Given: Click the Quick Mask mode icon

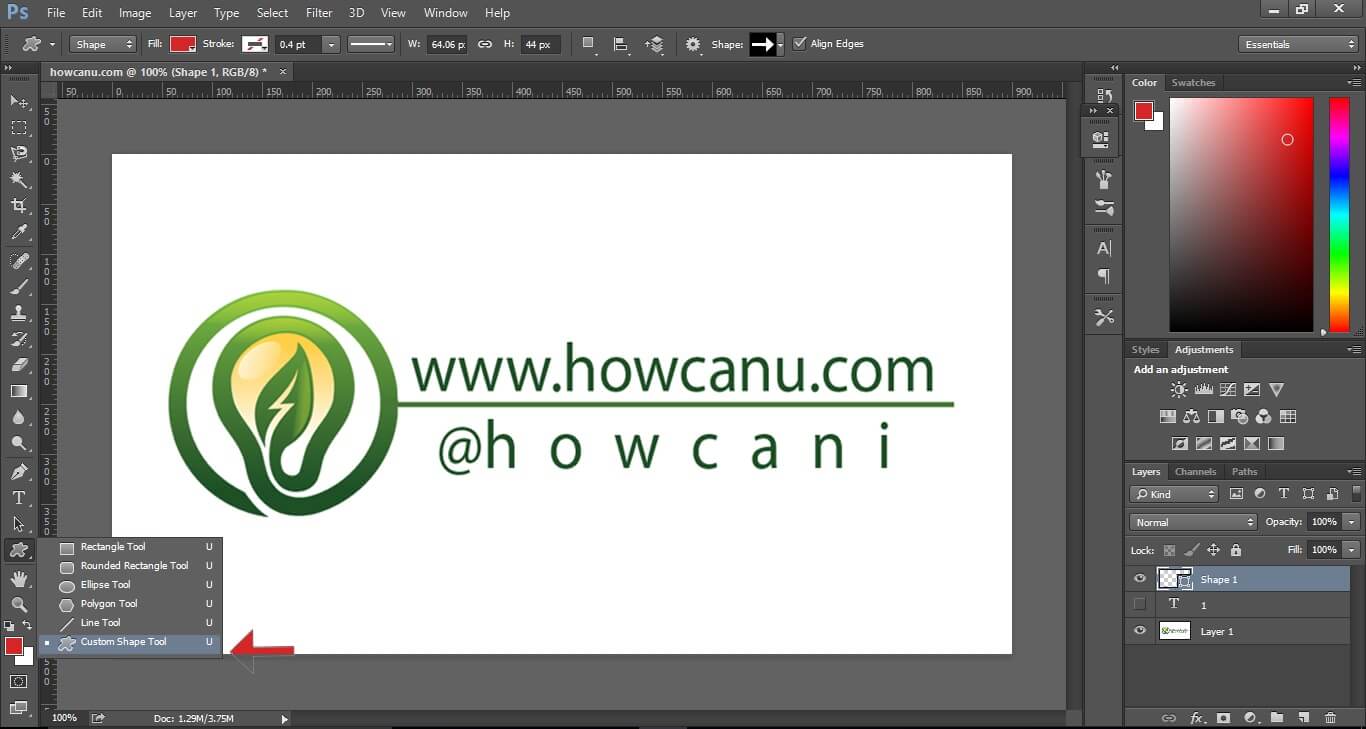Looking at the screenshot, I should pos(19,682).
